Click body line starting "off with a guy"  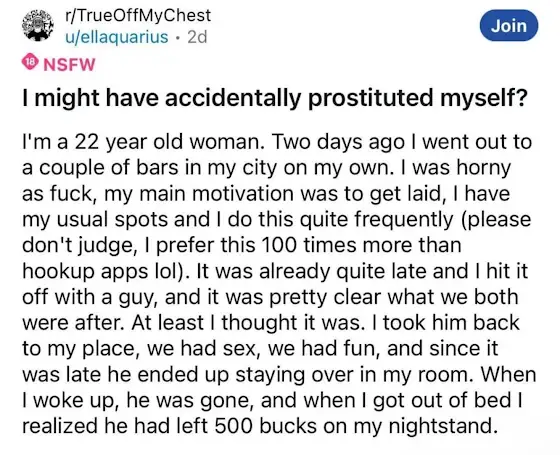[x=270, y=297]
